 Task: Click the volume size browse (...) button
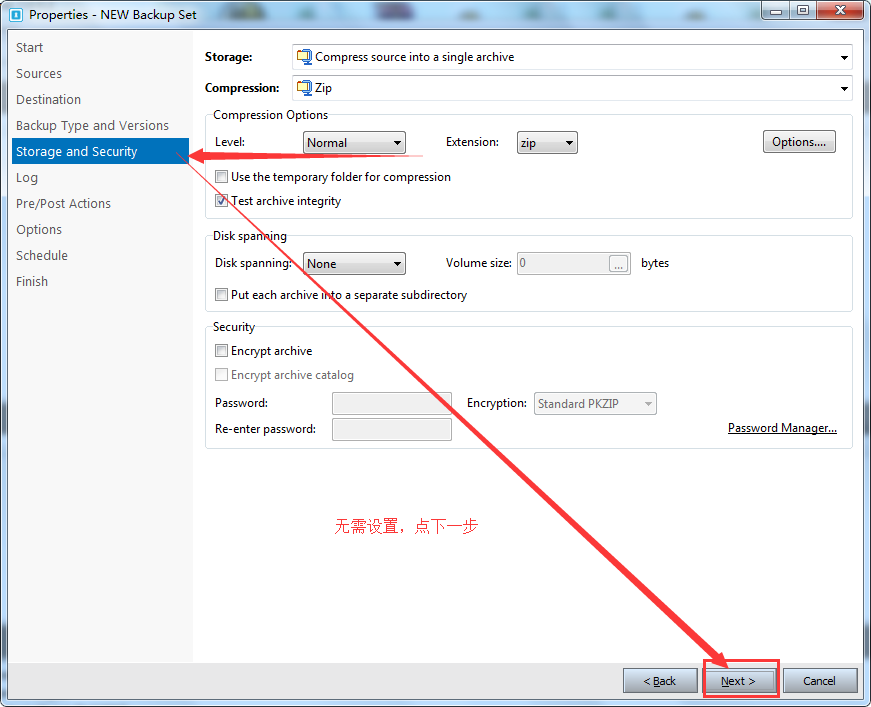(619, 264)
